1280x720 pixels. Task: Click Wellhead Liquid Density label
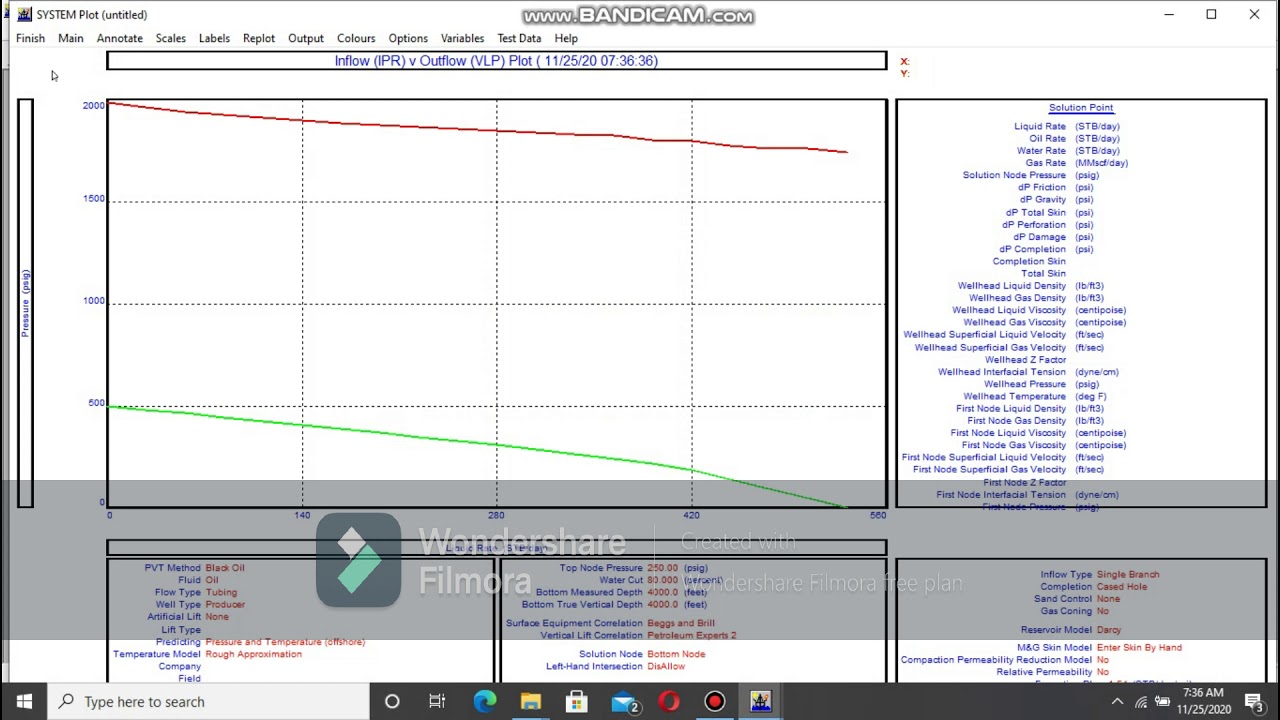point(1011,286)
